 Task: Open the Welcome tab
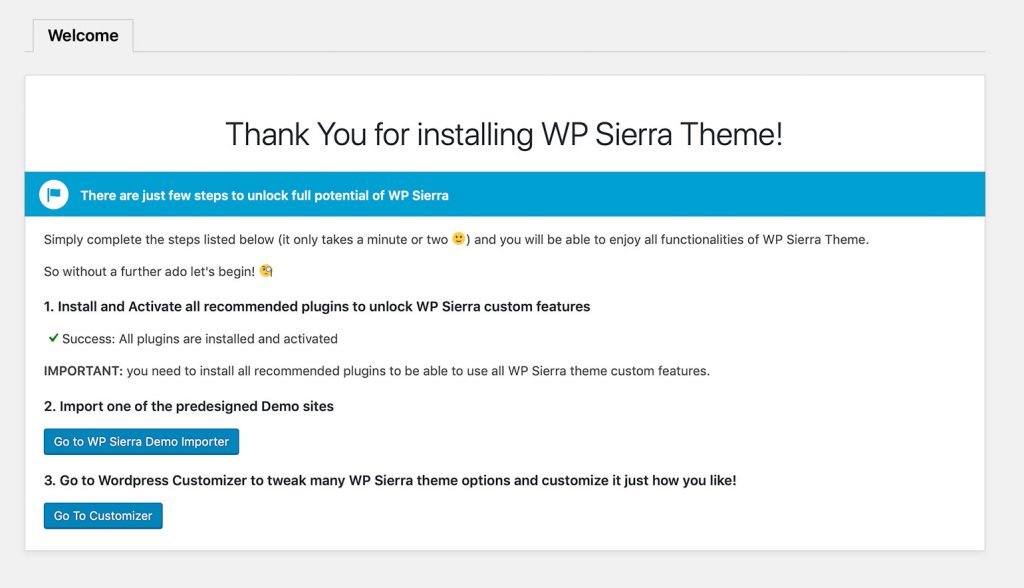tap(83, 35)
